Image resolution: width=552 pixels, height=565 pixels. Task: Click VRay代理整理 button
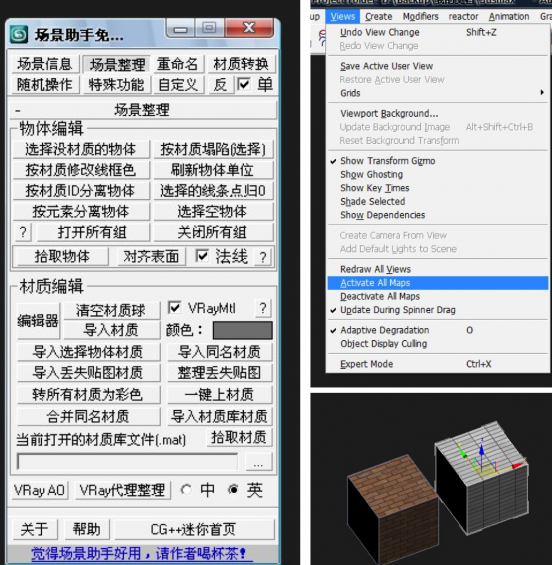[123, 490]
